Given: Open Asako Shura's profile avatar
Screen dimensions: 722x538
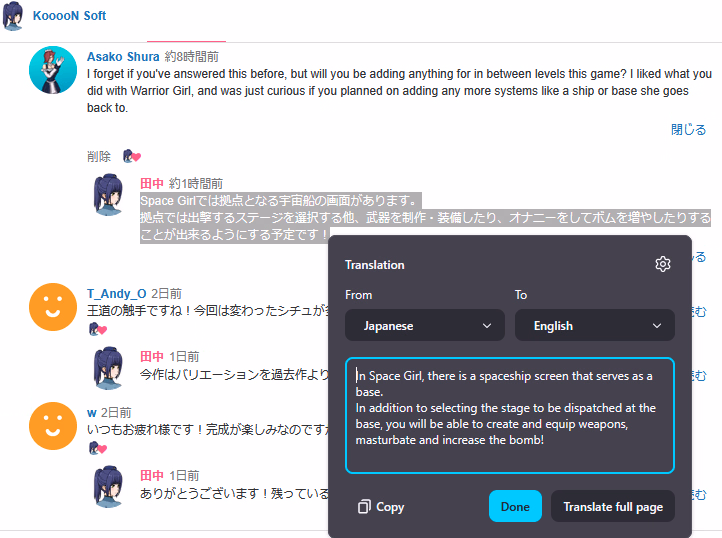Looking at the screenshot, I should (53, 70).
